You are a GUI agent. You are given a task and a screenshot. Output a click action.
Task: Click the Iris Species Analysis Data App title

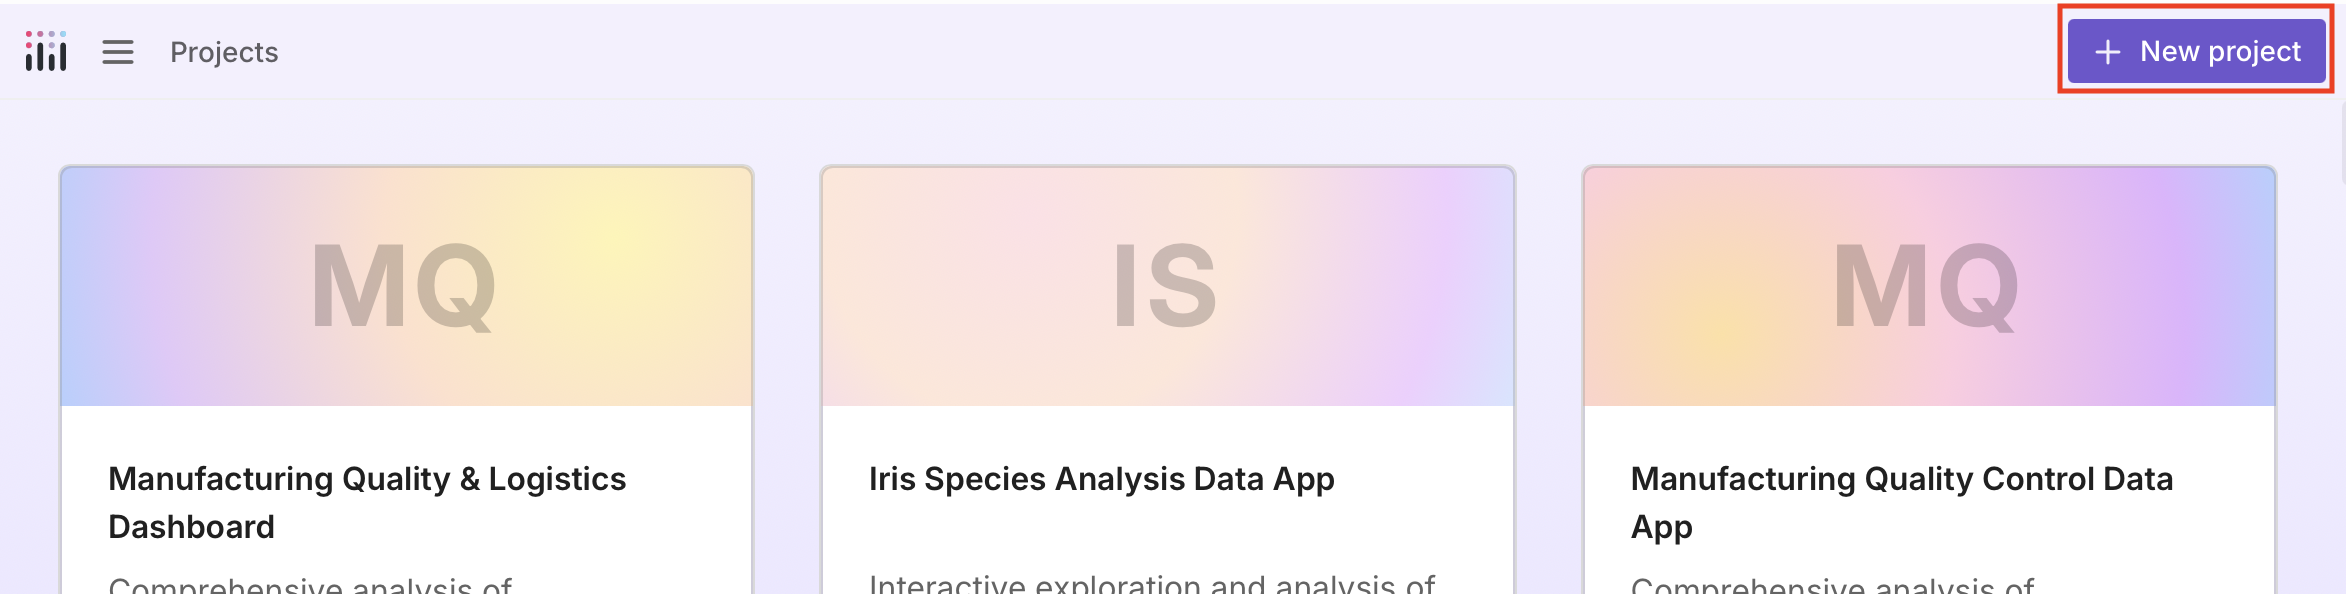coord(1101,479)
